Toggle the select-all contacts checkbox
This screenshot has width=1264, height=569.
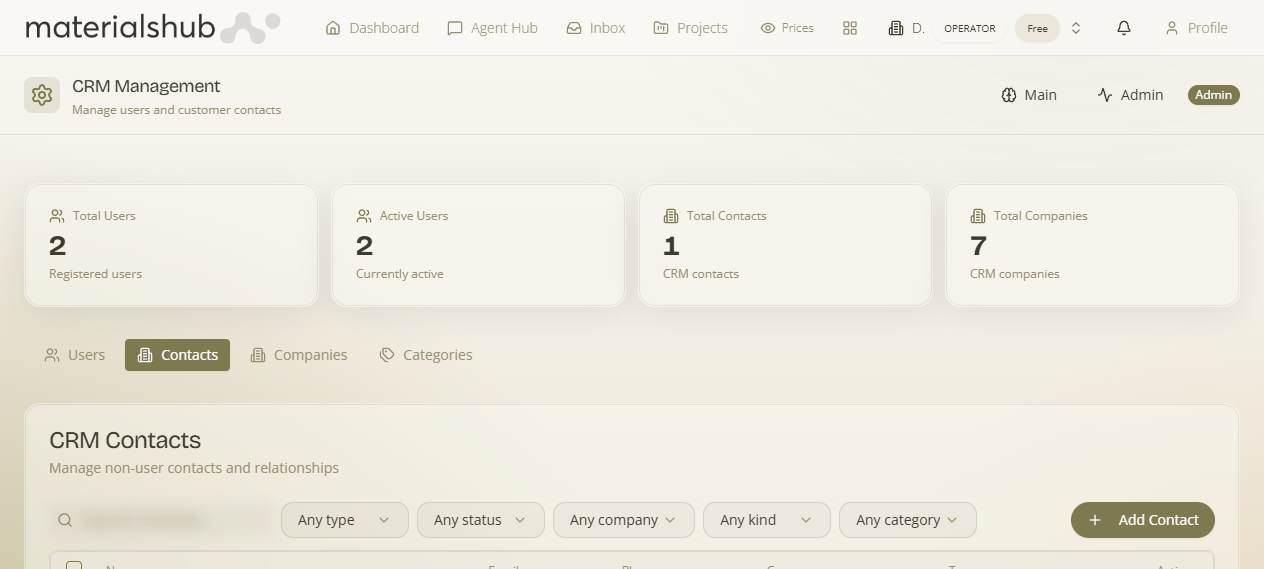pos(74,566)
